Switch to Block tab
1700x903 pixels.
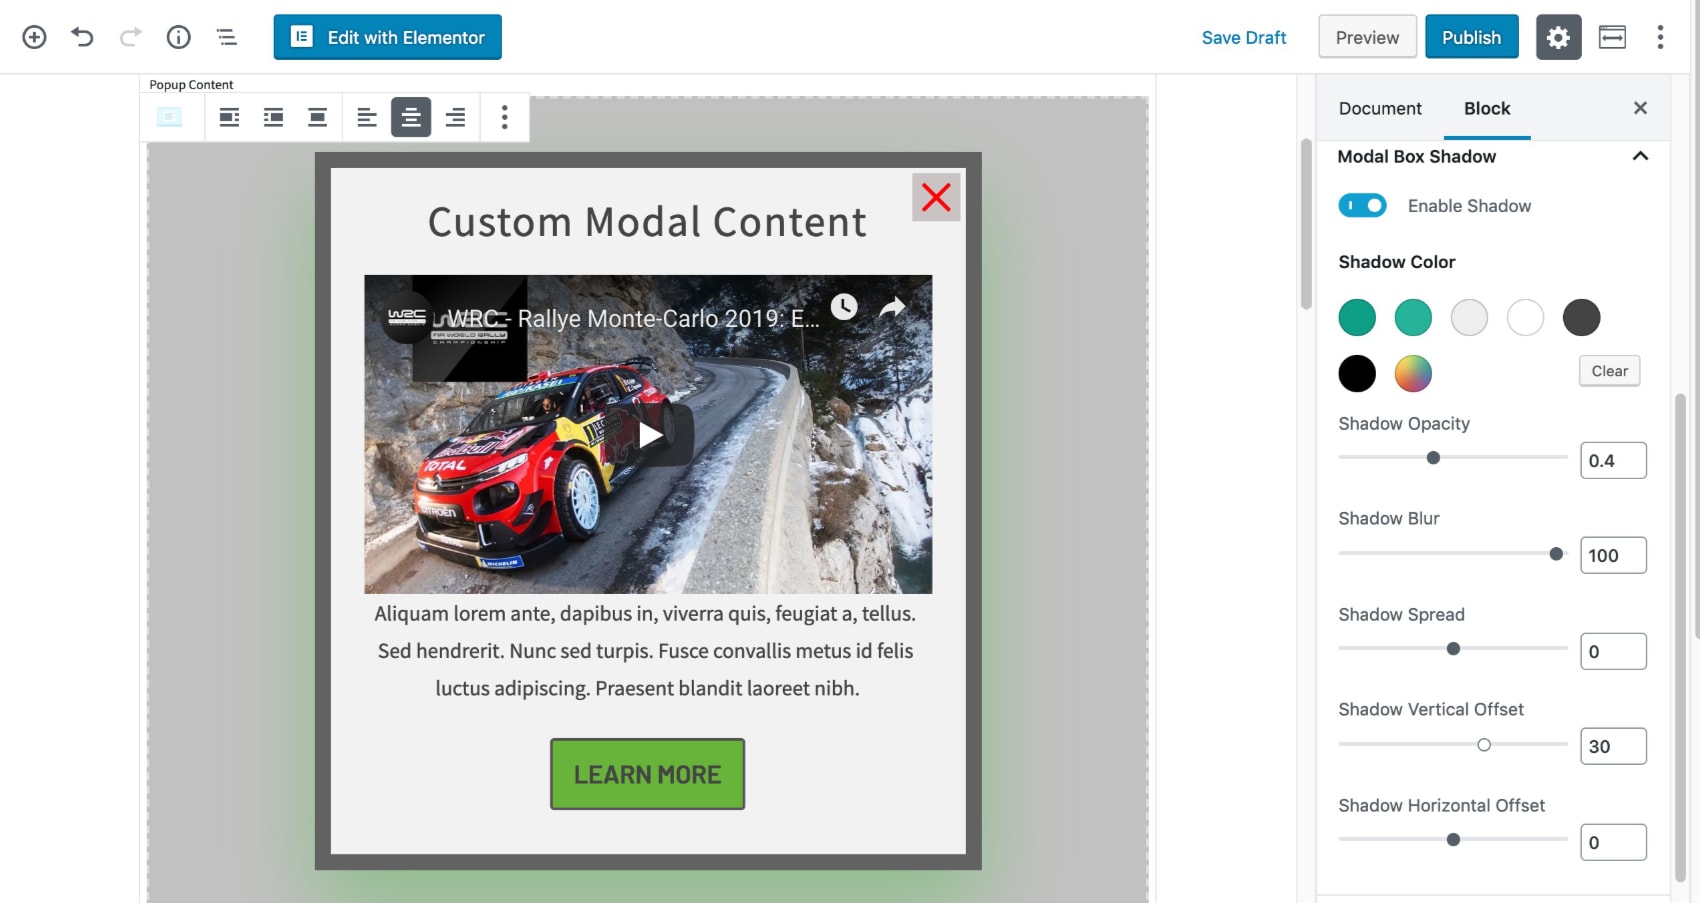tap(1487, 108)
